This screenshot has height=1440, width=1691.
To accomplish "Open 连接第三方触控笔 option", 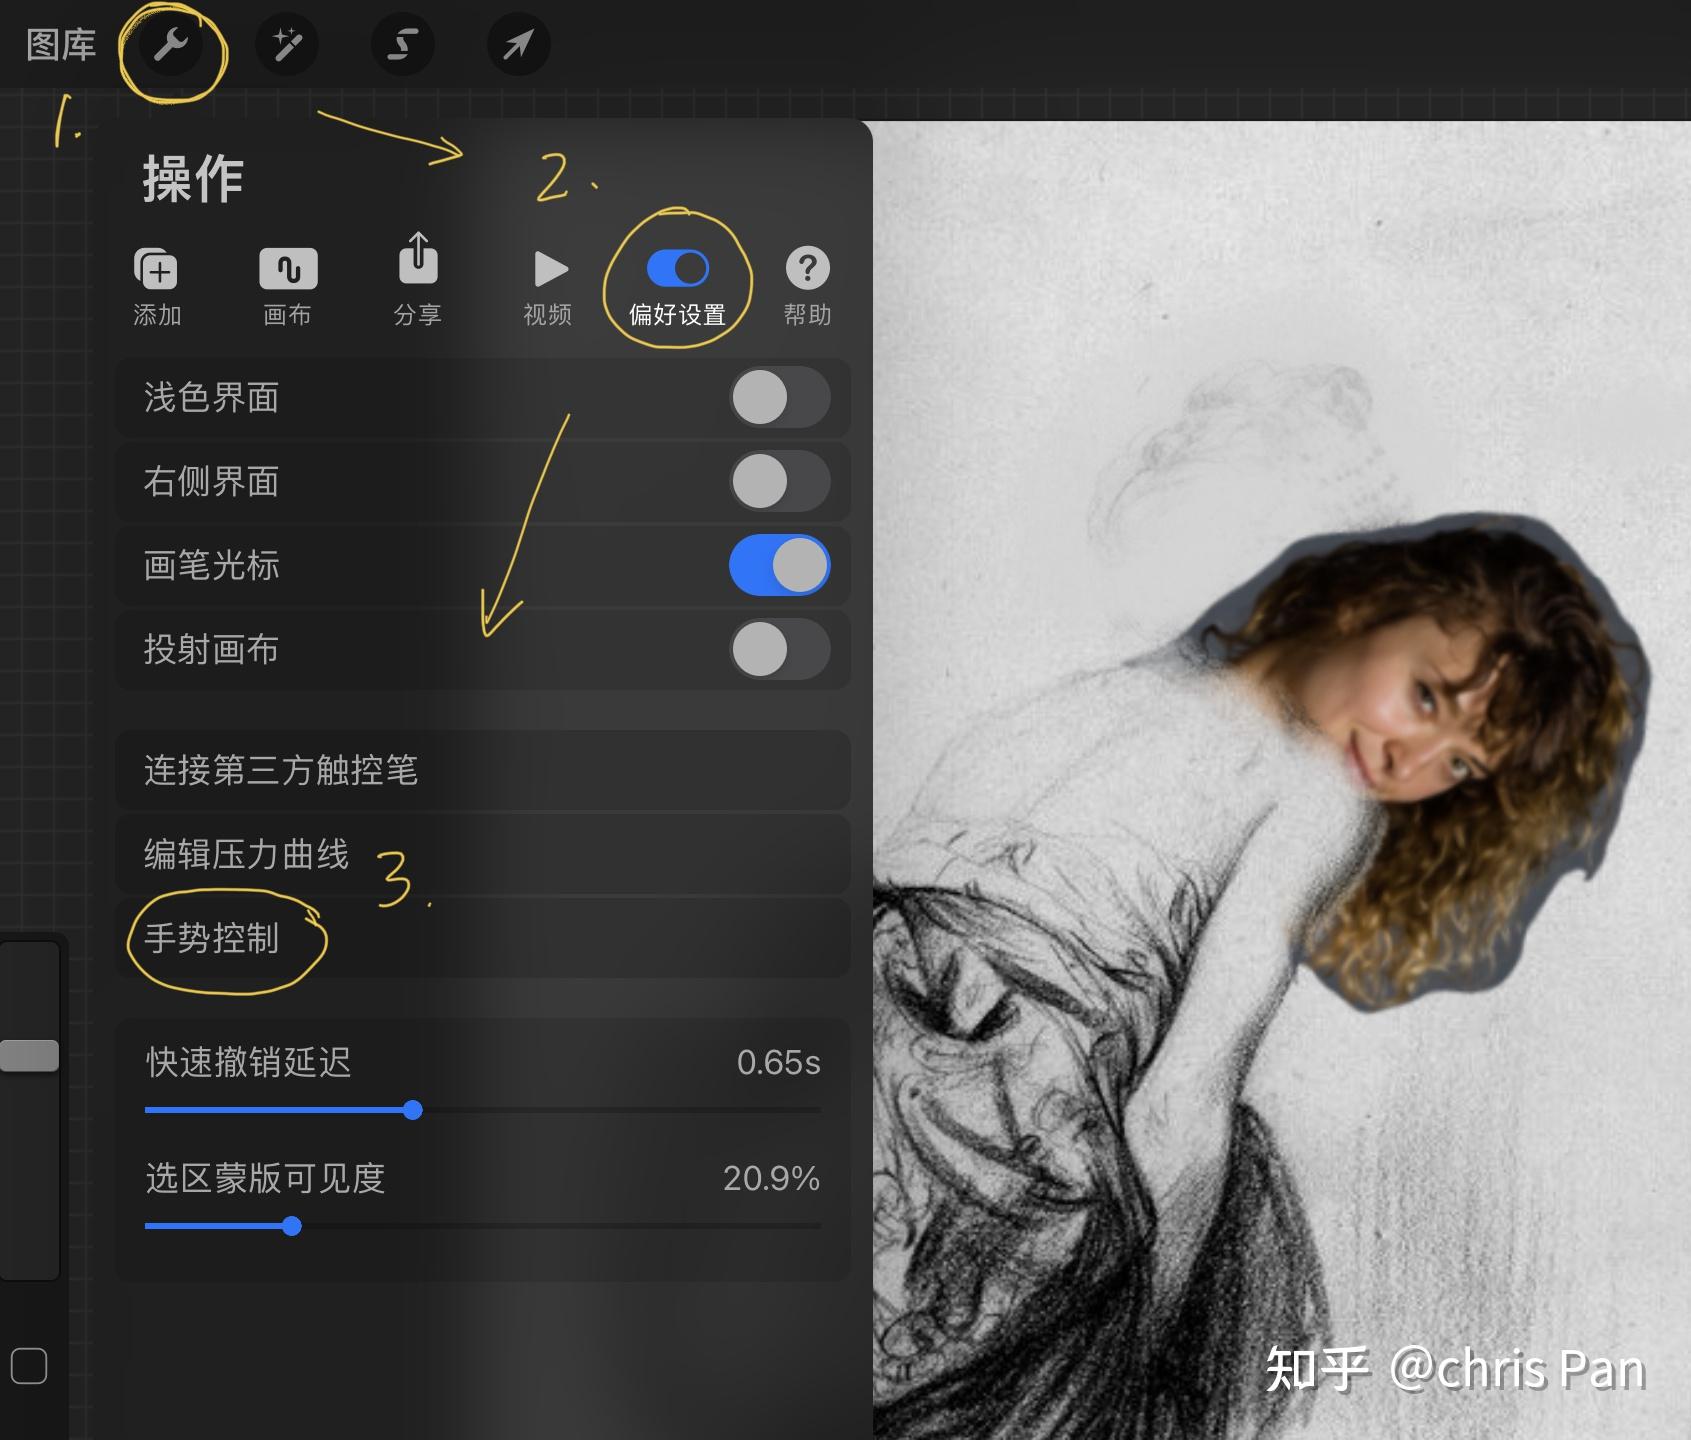I will (x=483, y=770).
